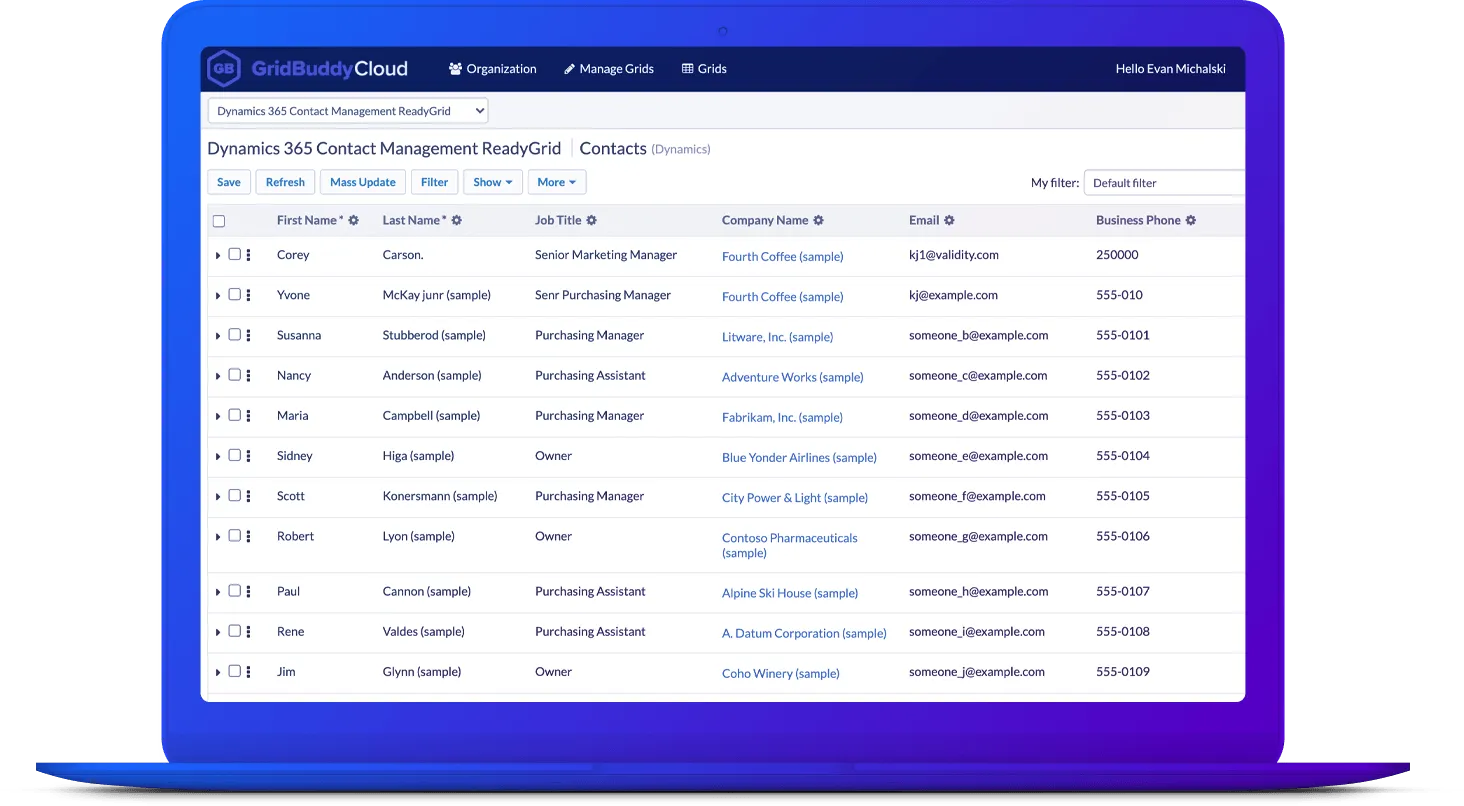This screenshot has height=806, width=1464.
Task: Open settings gear for Business Phone column
Action: coord(1190,220)
